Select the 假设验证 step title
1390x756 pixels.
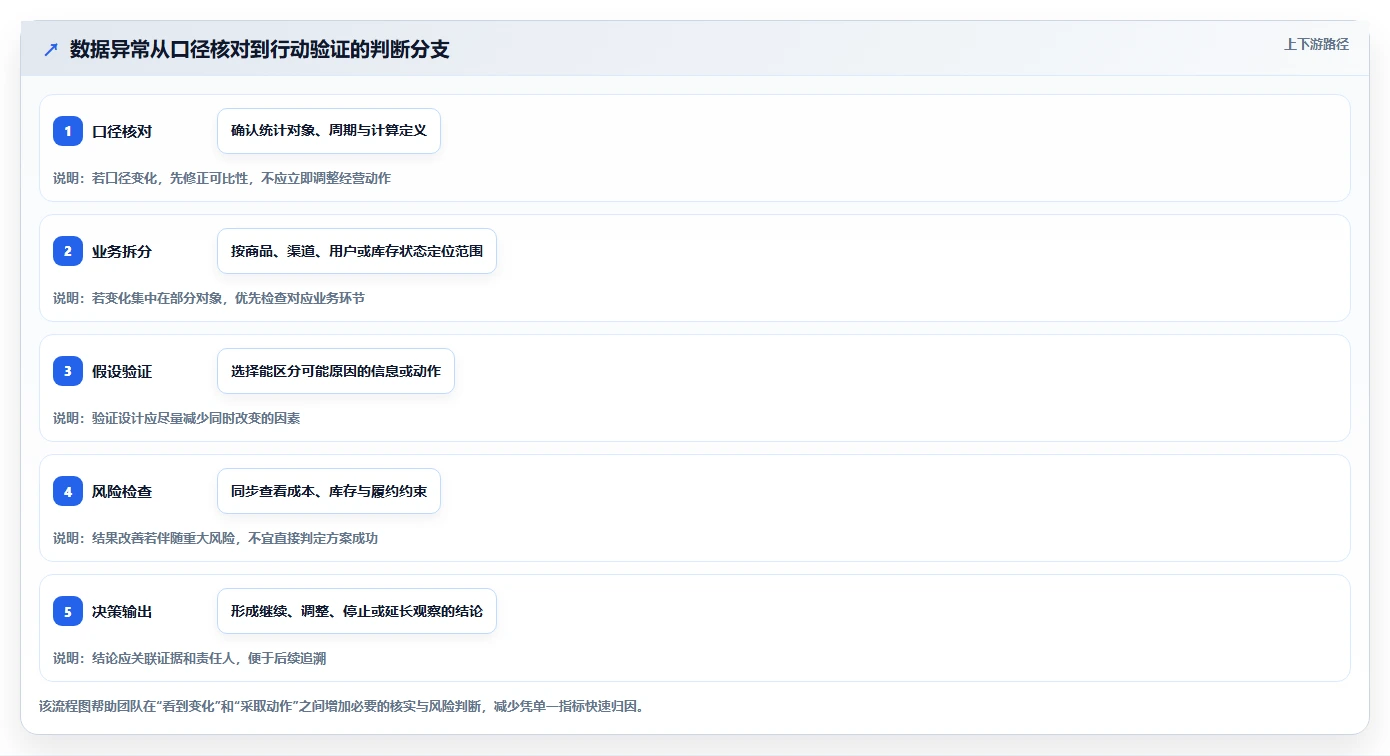tap(122, 371)
